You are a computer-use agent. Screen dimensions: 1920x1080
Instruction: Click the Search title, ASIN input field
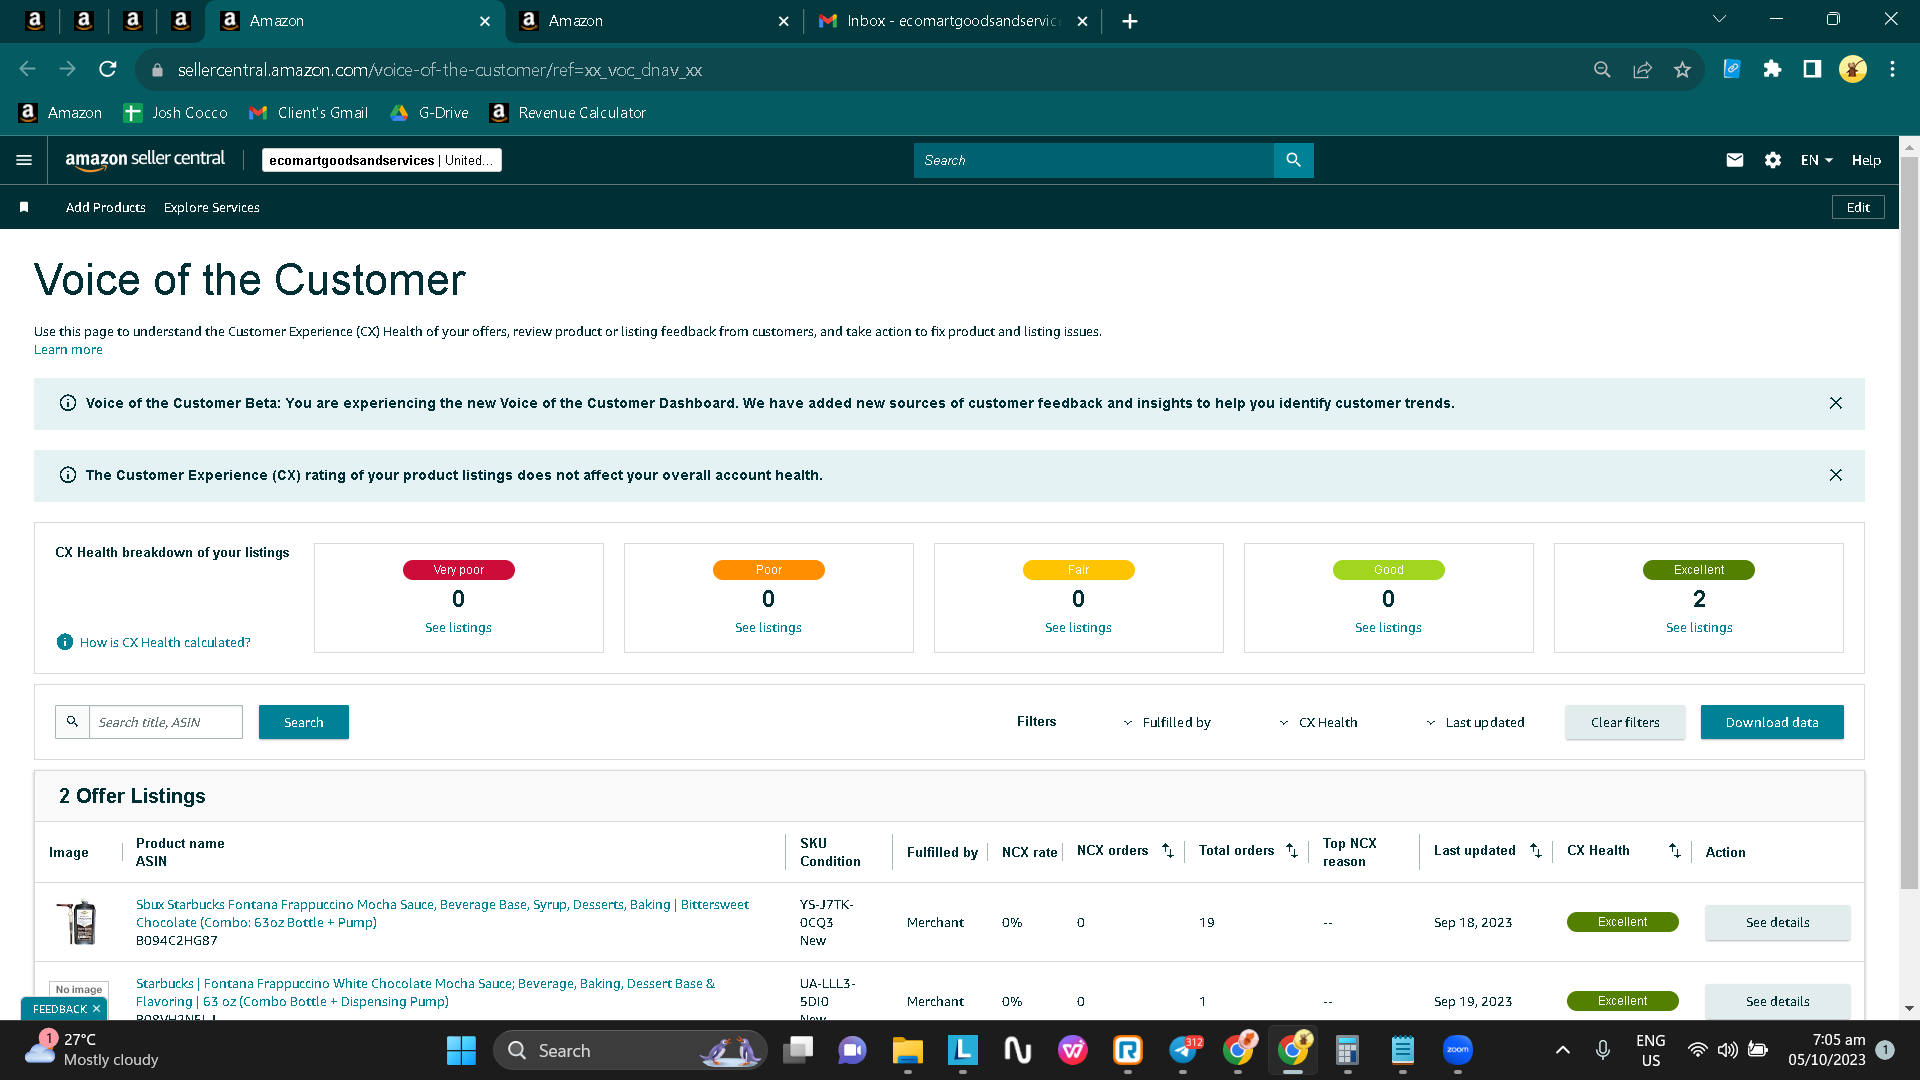coord(166,722)
